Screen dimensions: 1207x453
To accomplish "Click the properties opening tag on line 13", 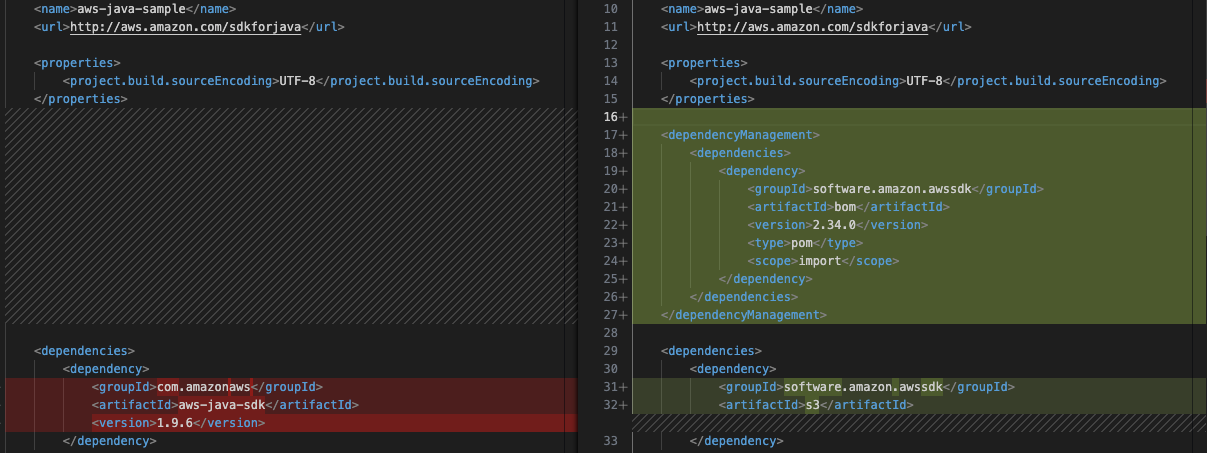I will click(x=705, y=63).
